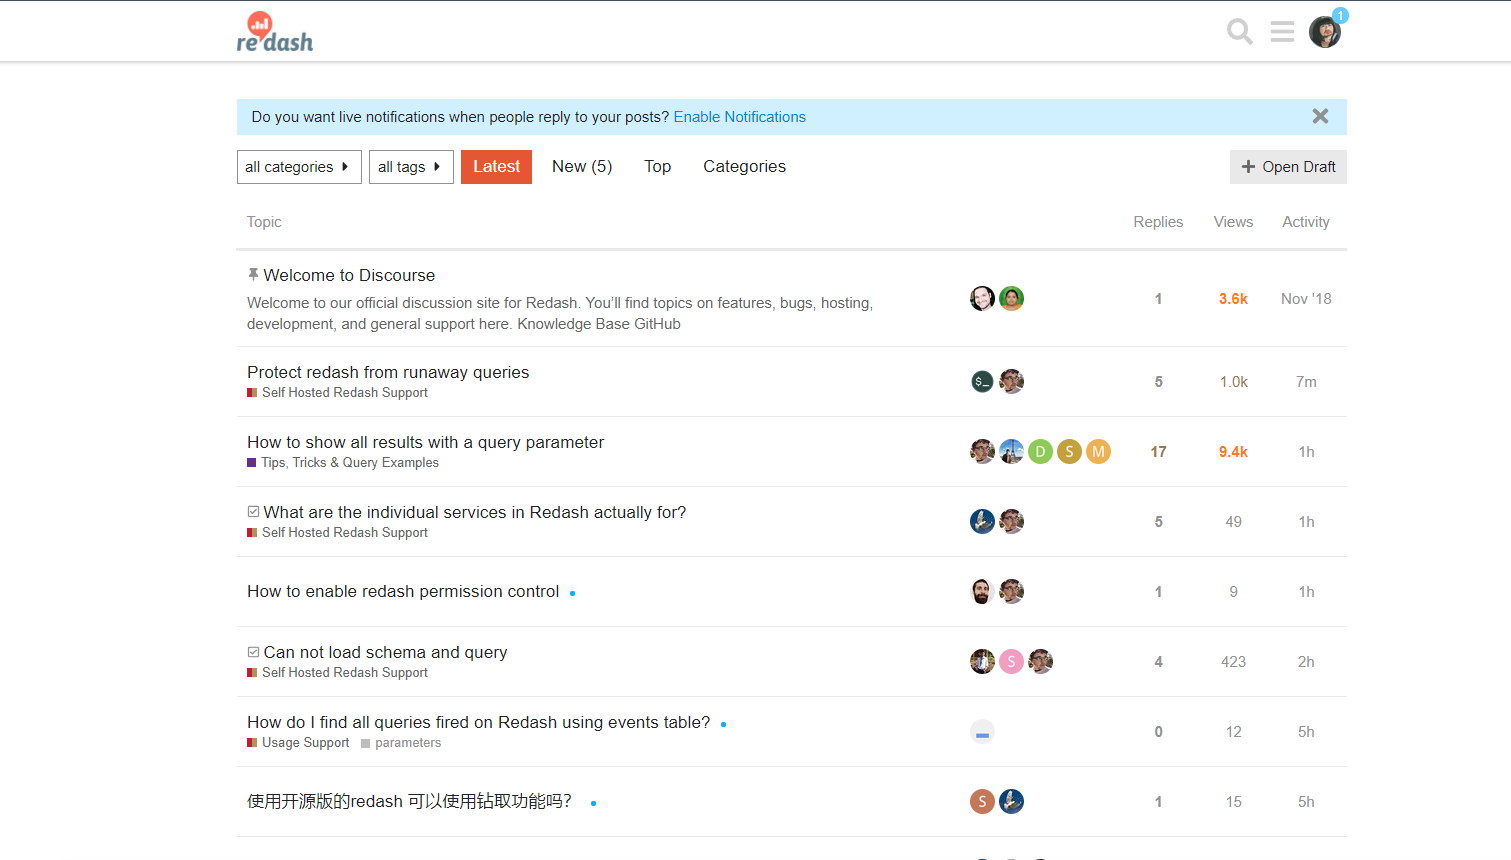The height and width of the screenshot is (860, 1511).
Task: Open the Chinese-titled redash topic
Action: pyautogui.click(x=409, y=802)
